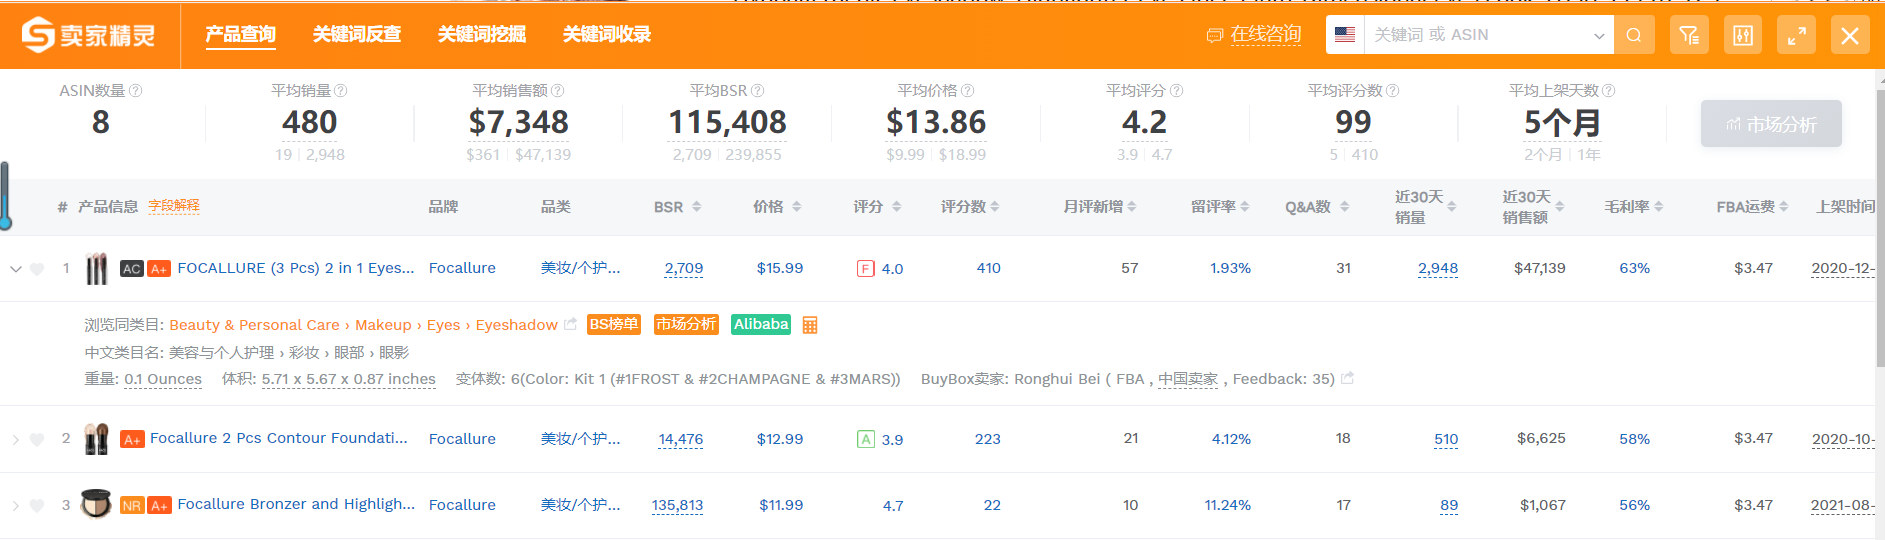This screenshot has width=1885, height=540.
Task: Click the search magnifier icon
Action: 1634,35
